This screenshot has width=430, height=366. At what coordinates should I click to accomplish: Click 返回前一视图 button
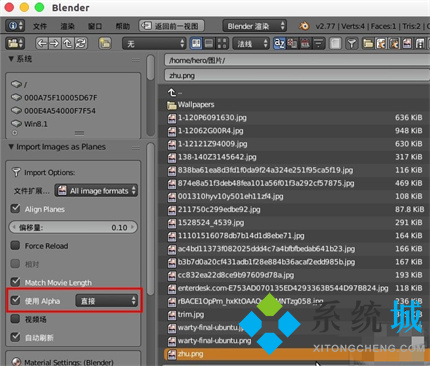tap(171, 26)
